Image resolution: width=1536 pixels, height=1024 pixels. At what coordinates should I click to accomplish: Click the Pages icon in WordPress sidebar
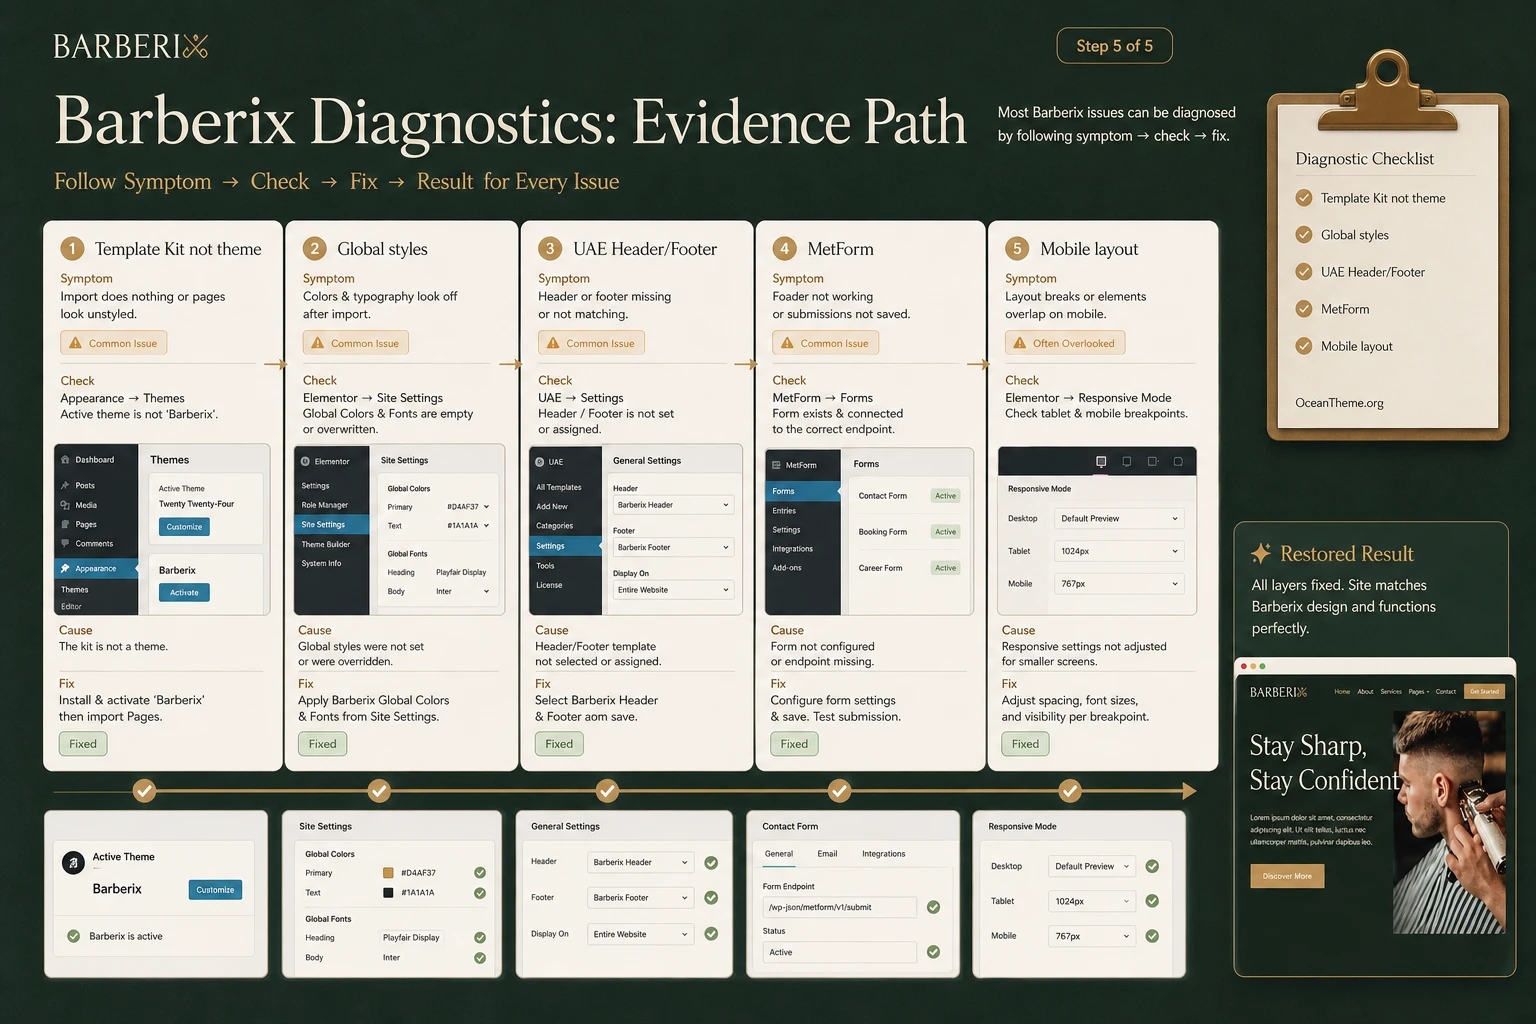(65, 524)
